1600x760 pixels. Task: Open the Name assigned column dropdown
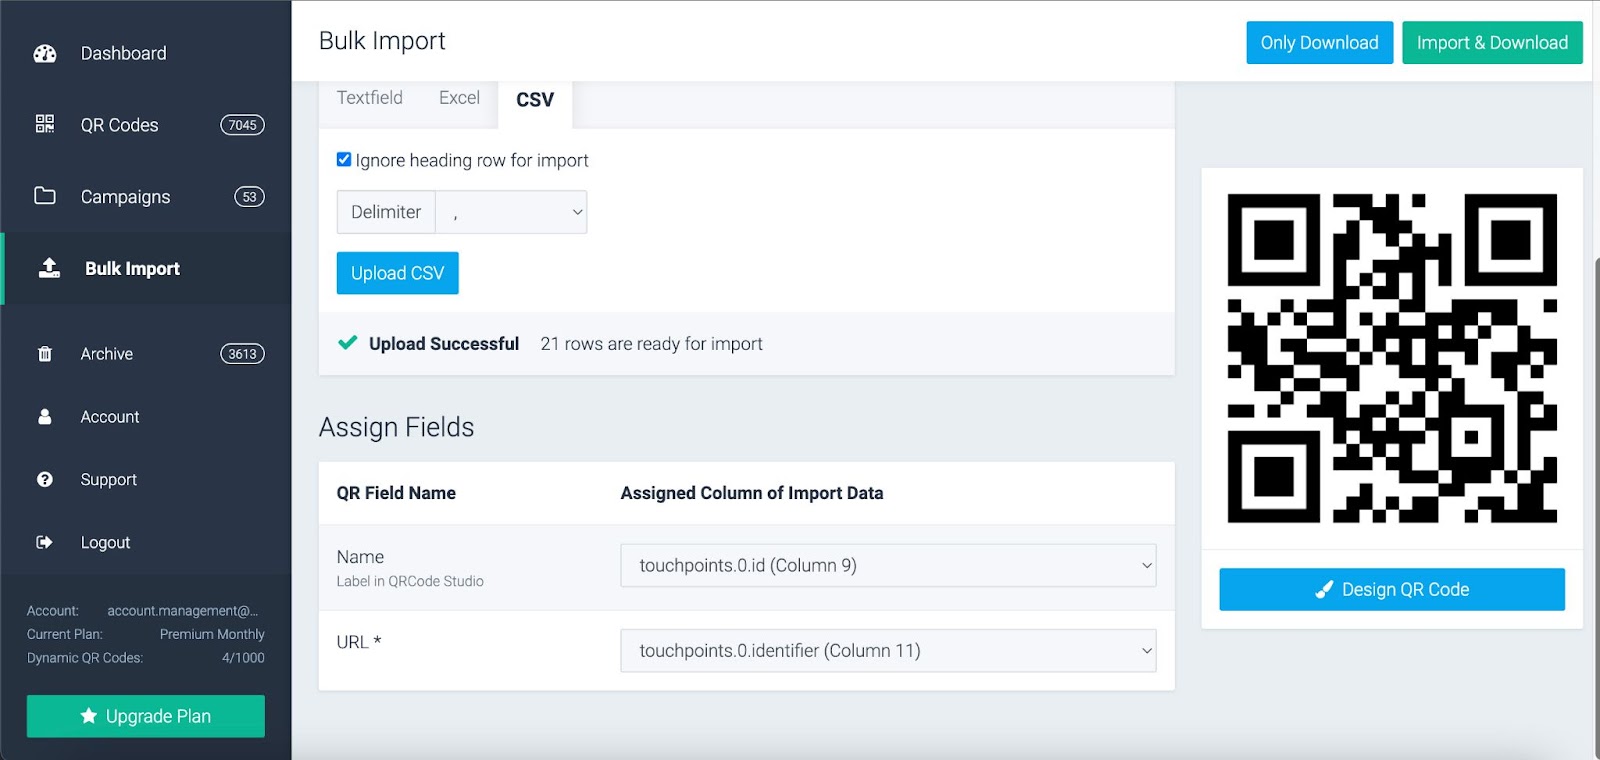pyautogui.click(x=888, y=565)
